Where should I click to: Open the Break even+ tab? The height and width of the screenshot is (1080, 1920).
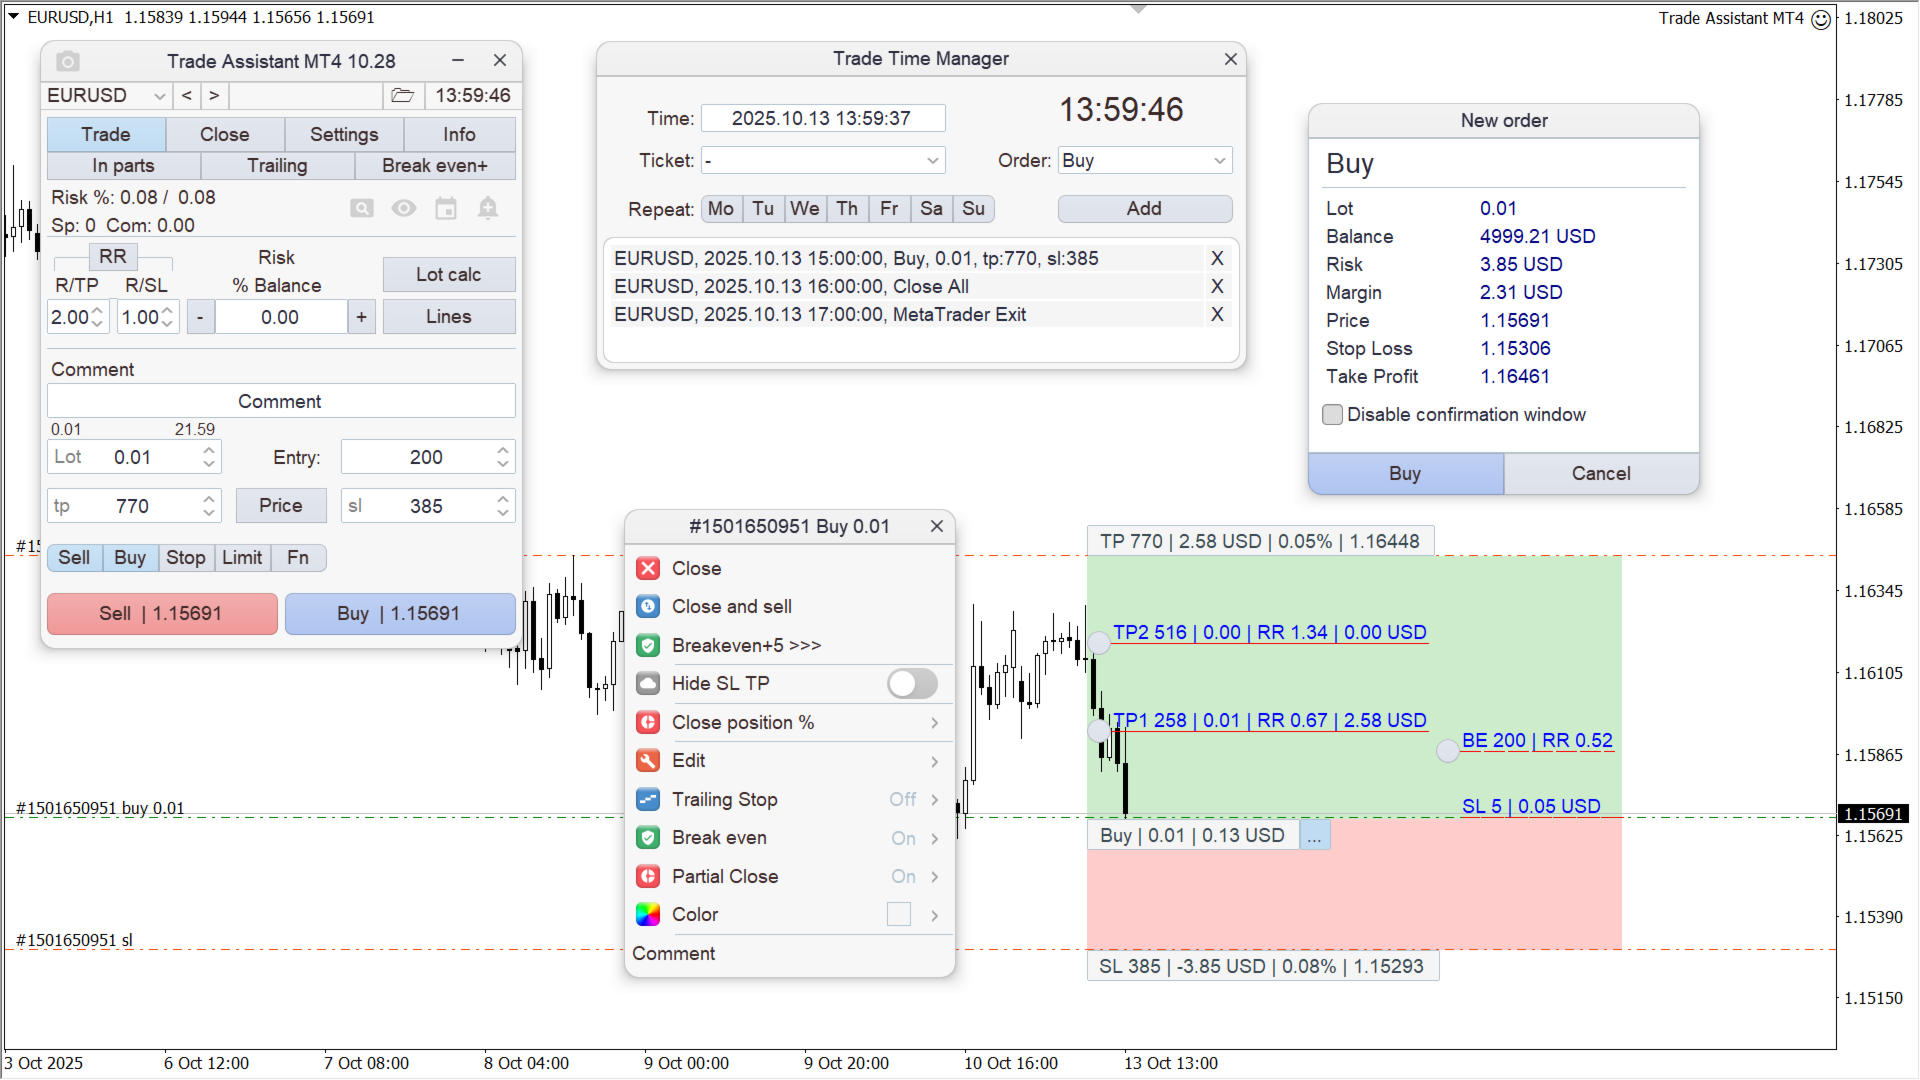[x=435, y=166]
